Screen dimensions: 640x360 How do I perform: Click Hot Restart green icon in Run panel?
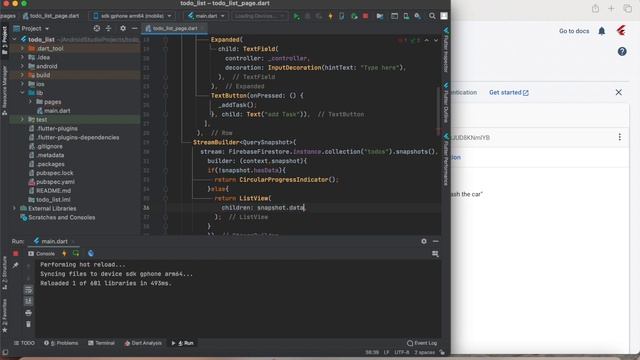coord(76,253)
